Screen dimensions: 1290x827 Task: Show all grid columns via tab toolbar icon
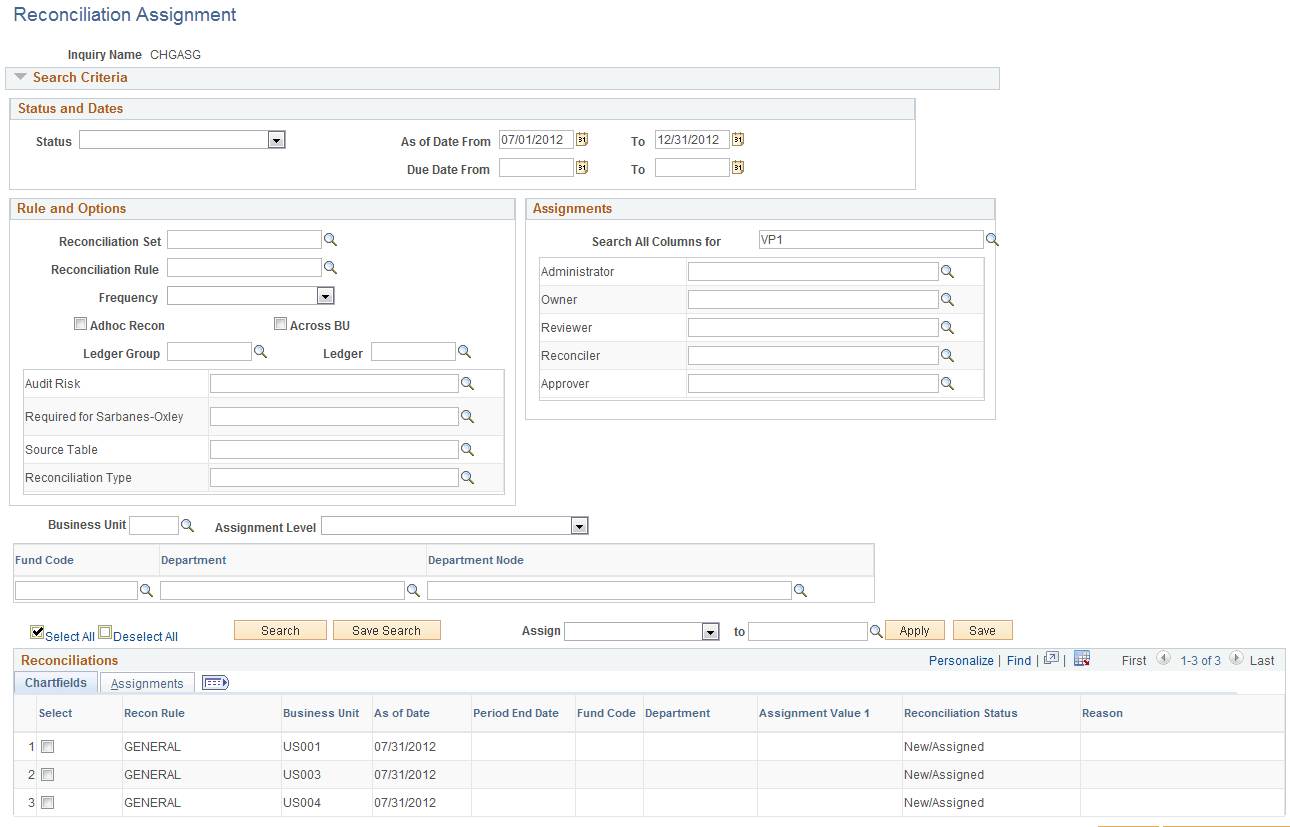[215, 682]
